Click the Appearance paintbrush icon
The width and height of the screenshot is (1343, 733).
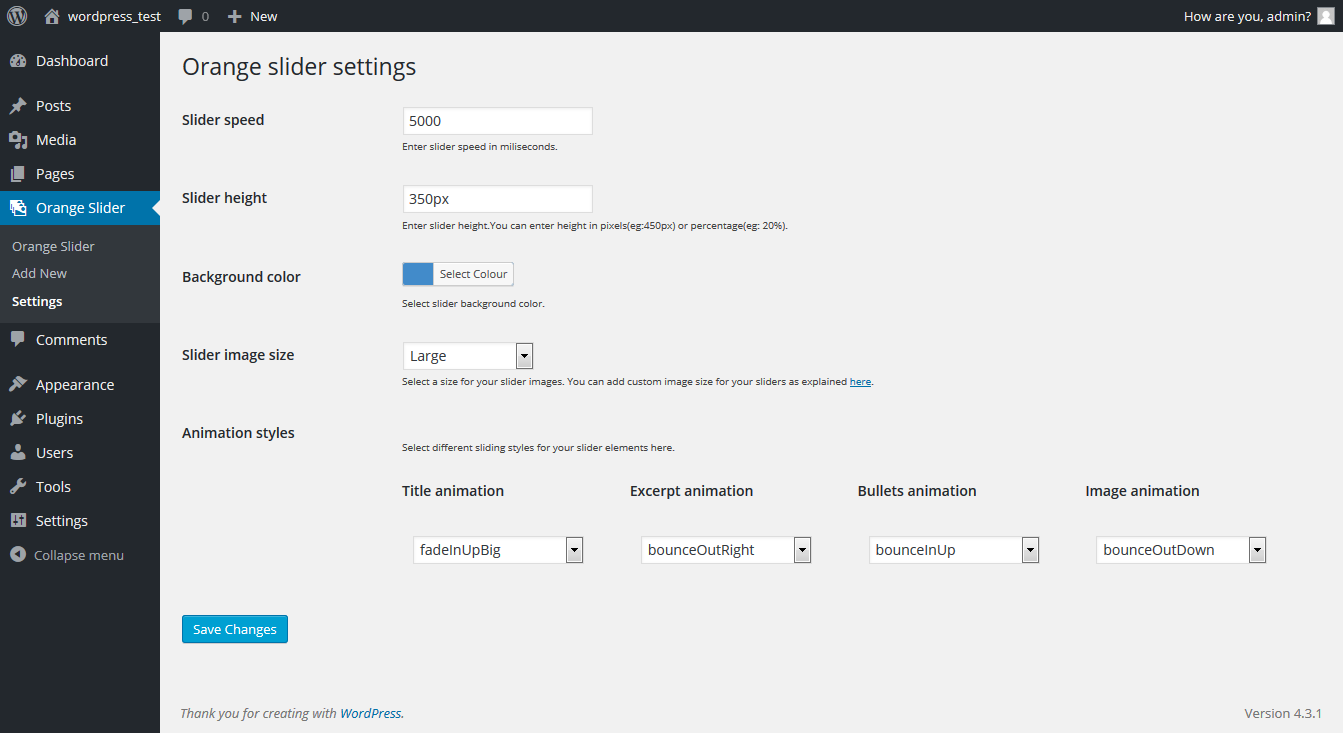(18, 385)
